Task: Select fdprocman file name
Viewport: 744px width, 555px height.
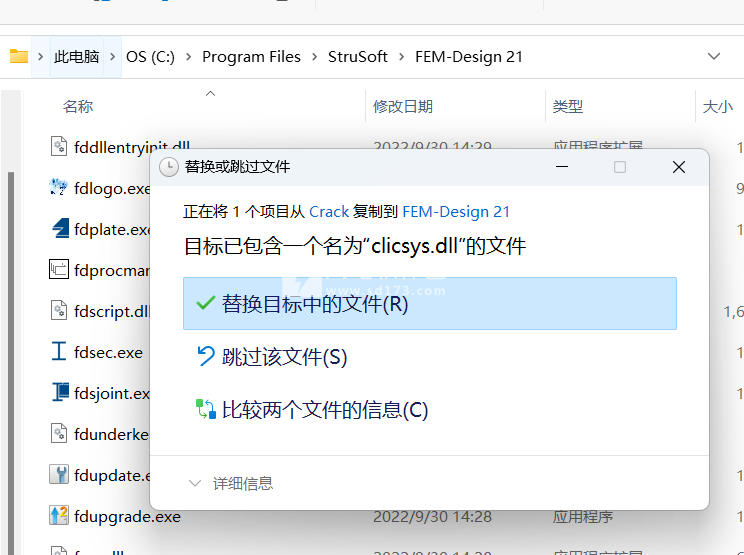Action: coord(112,270)
